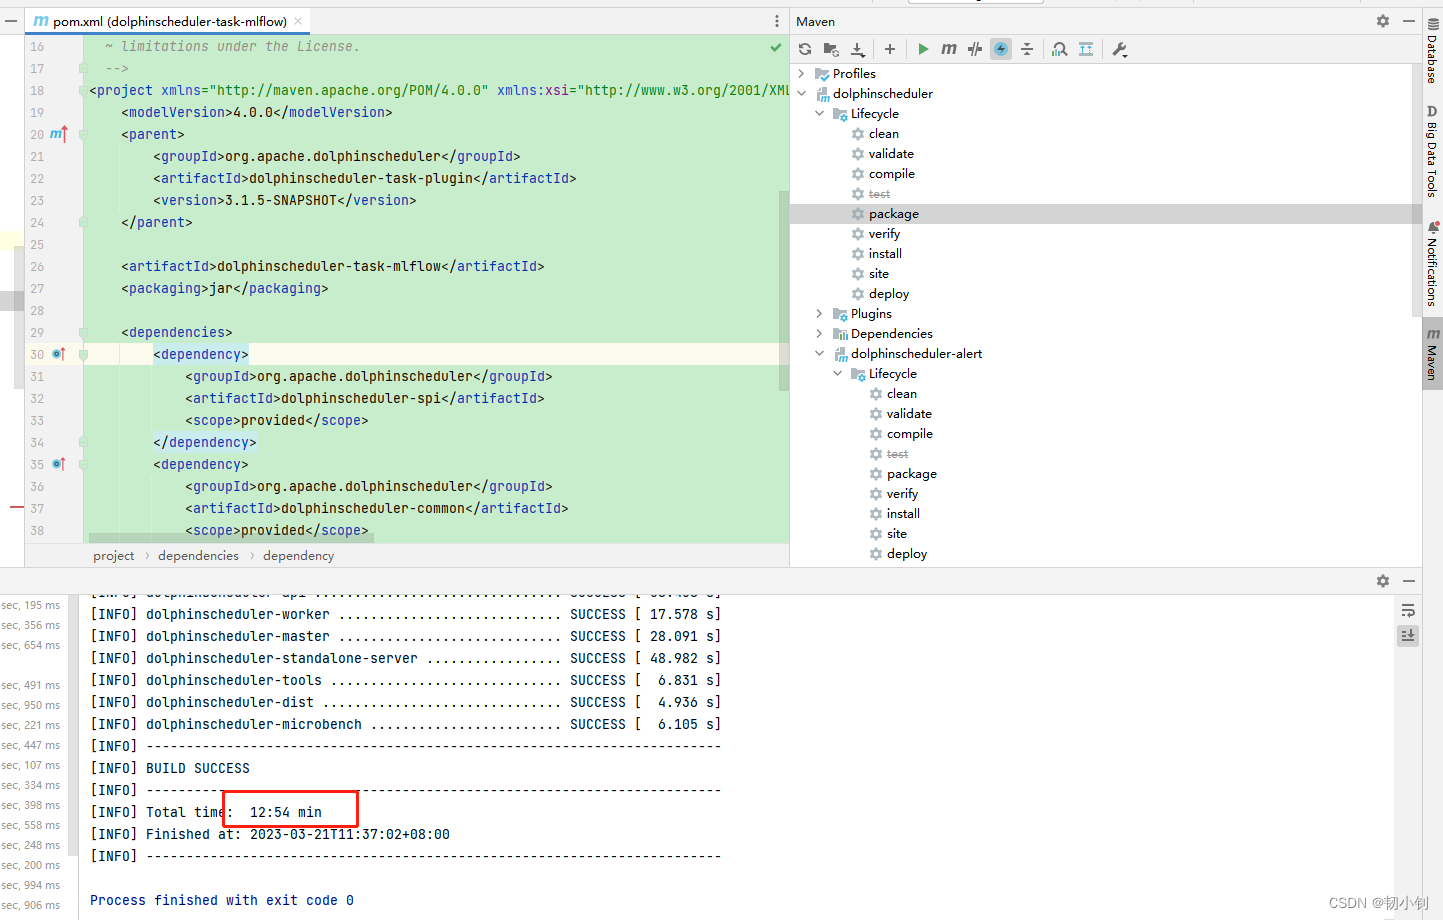Select the deploy lifecycle goal under dolphinscheduler

tap(888, 293)
